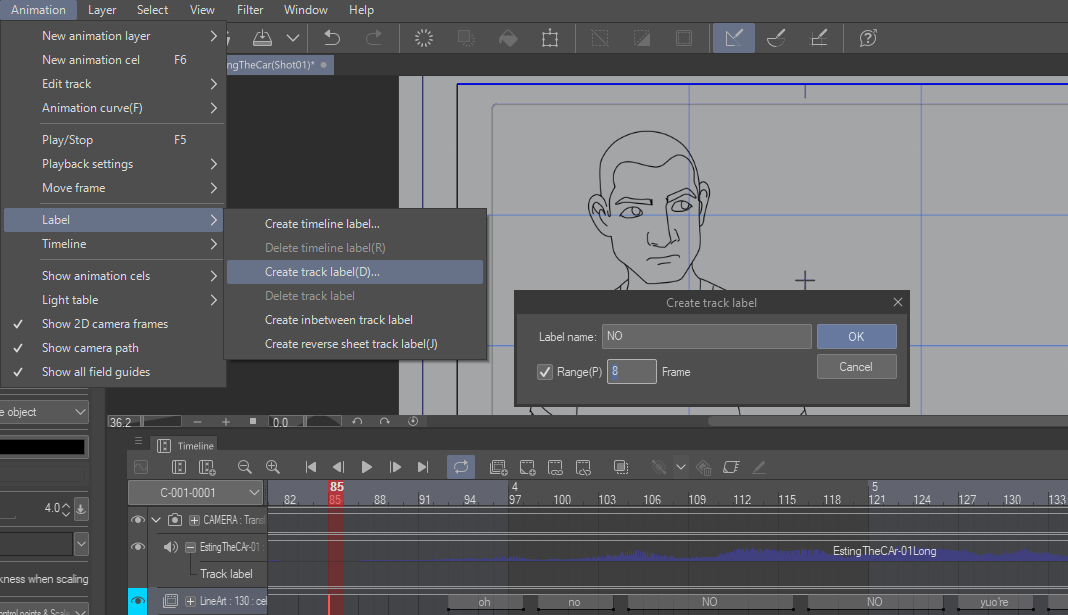Screen dimensions: 1068x615
Task: Zoom in on the timeline
Action: pos(272,467)
